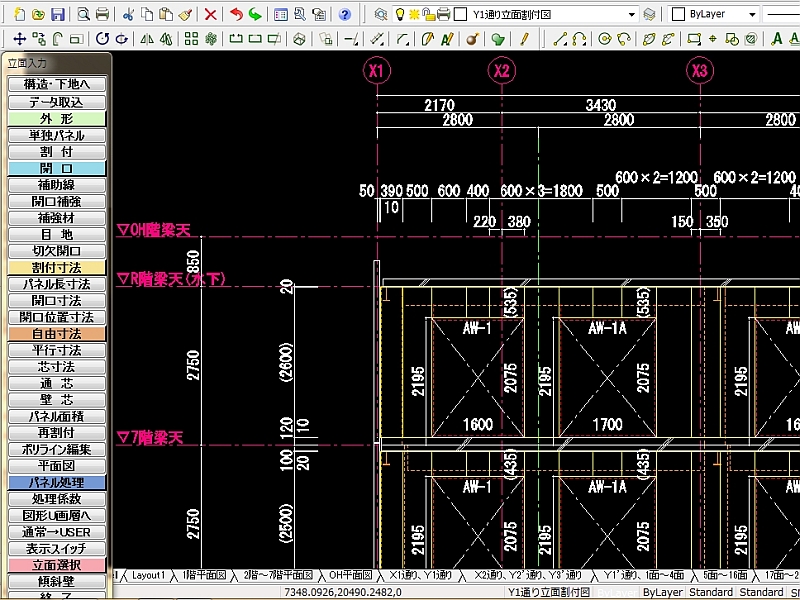Screen dimensions: 800x600
Task: Click the X1 grid axis marker
Action: [x=377, y=70]
